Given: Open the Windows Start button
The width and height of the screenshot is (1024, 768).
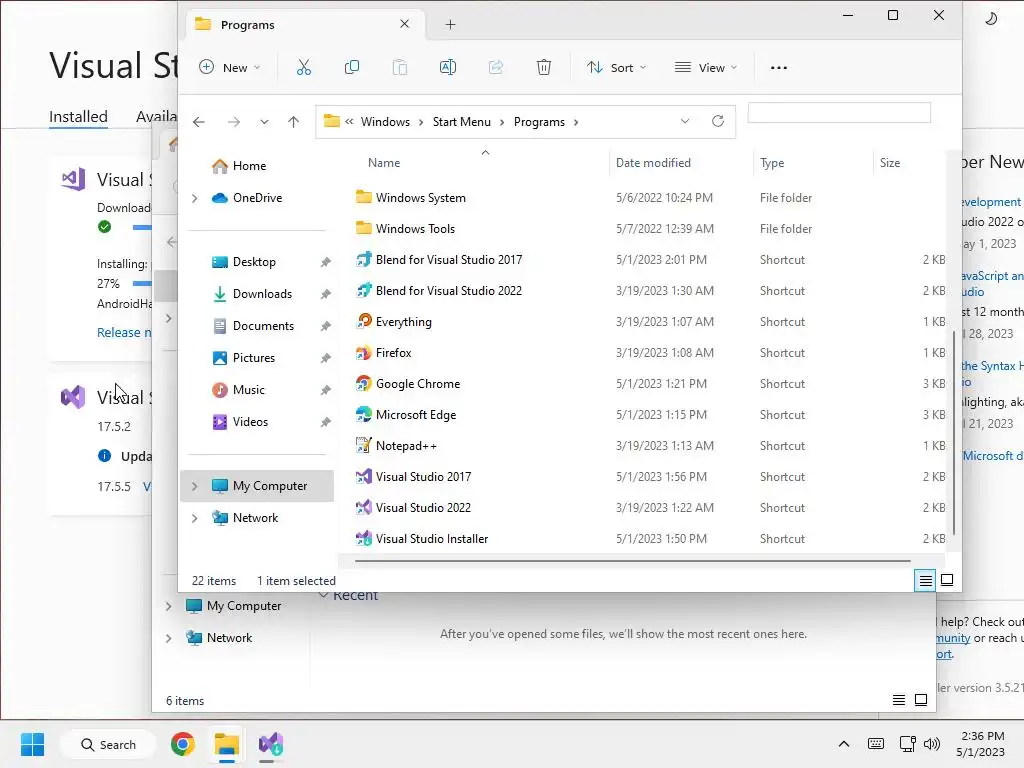Looking at the screenshot, I should click(32, 744).
